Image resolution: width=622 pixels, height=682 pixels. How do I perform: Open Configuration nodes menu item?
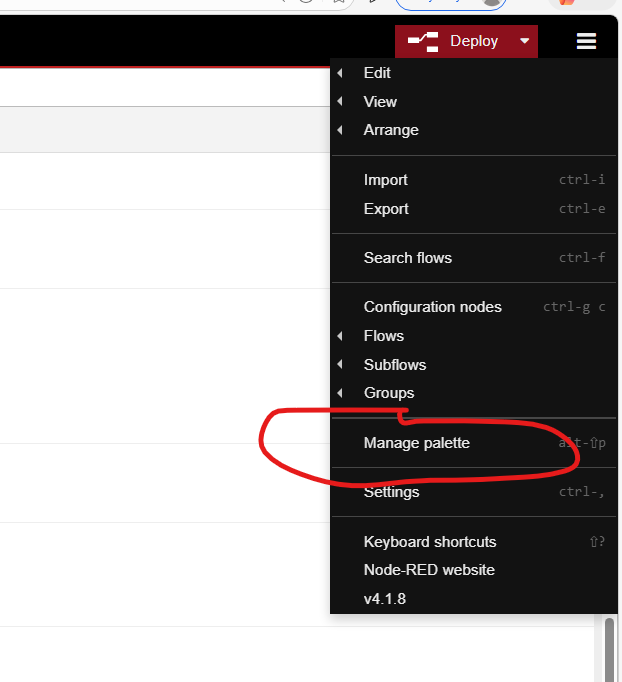point(433,307)
